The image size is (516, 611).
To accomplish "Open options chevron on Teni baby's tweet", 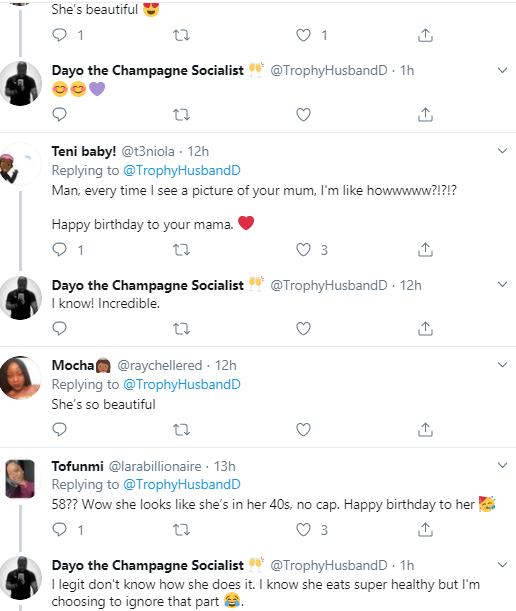I will click(502, 151).
